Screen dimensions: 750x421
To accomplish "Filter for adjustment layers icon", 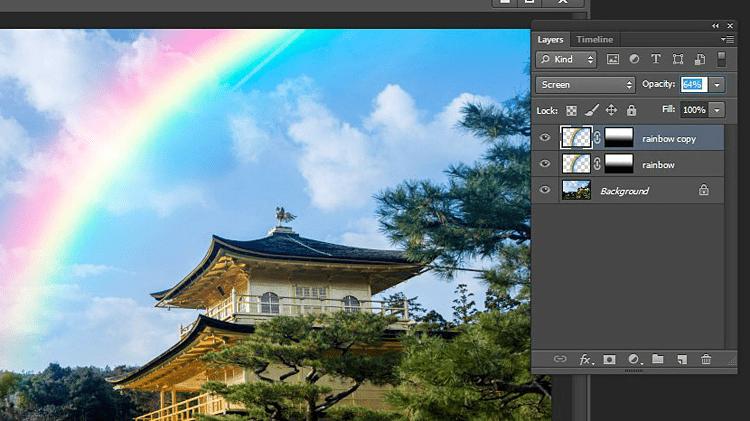I will coord(634,59).
